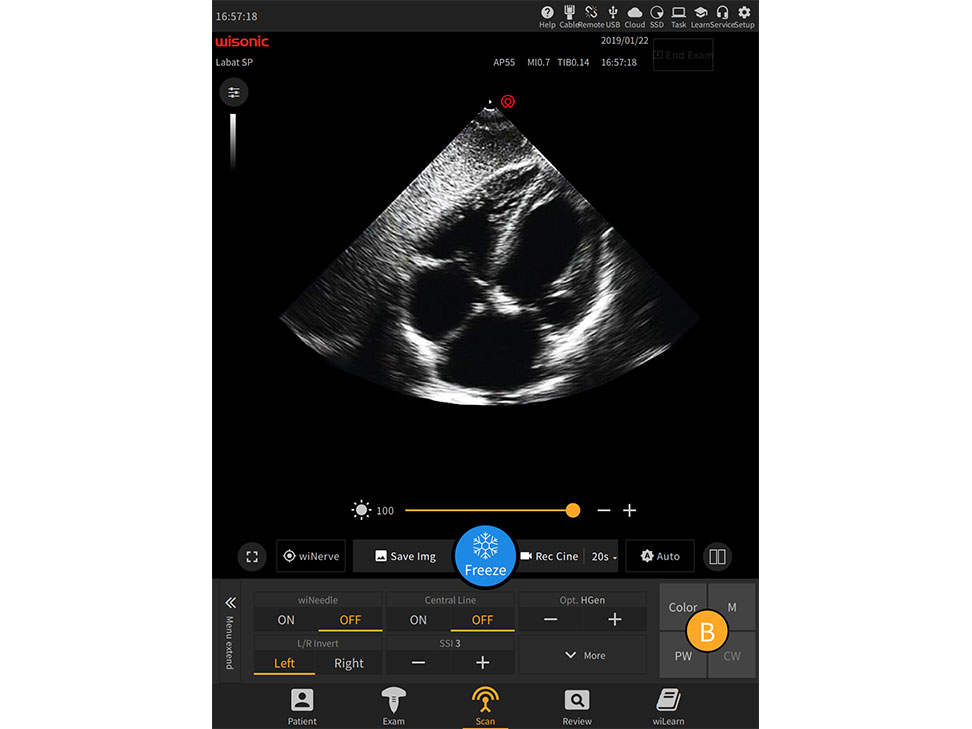Open the 20s cine duration dropdown
The width and height of the screenshot is (972, 729).
coord(603,556)
